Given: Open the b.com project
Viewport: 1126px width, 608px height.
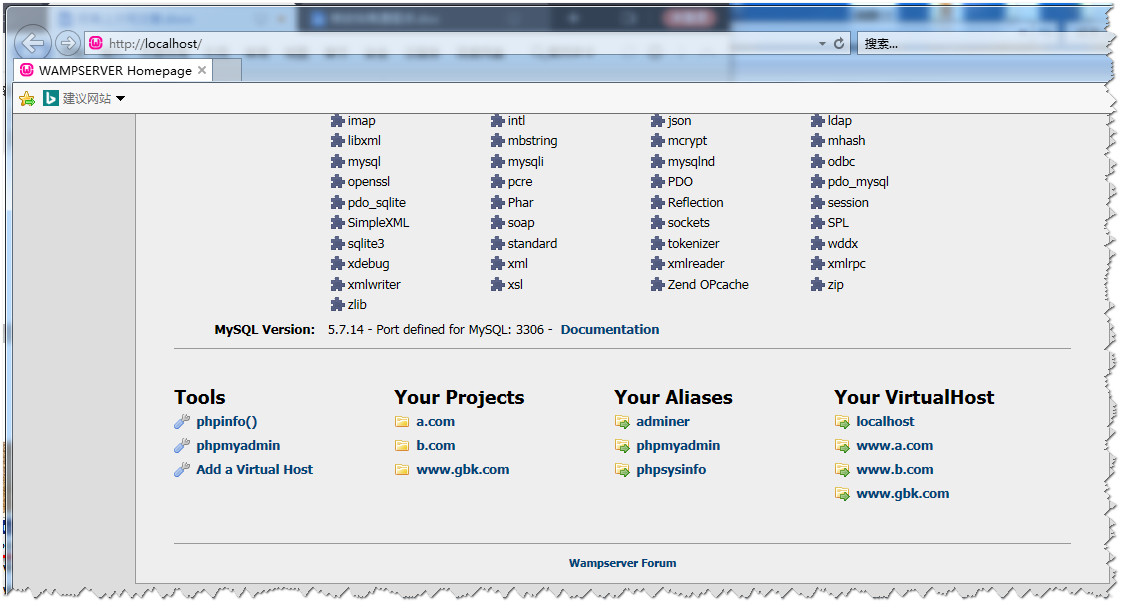Looking at the screenshot, I should pyautogui.click(x=435, y=445).
